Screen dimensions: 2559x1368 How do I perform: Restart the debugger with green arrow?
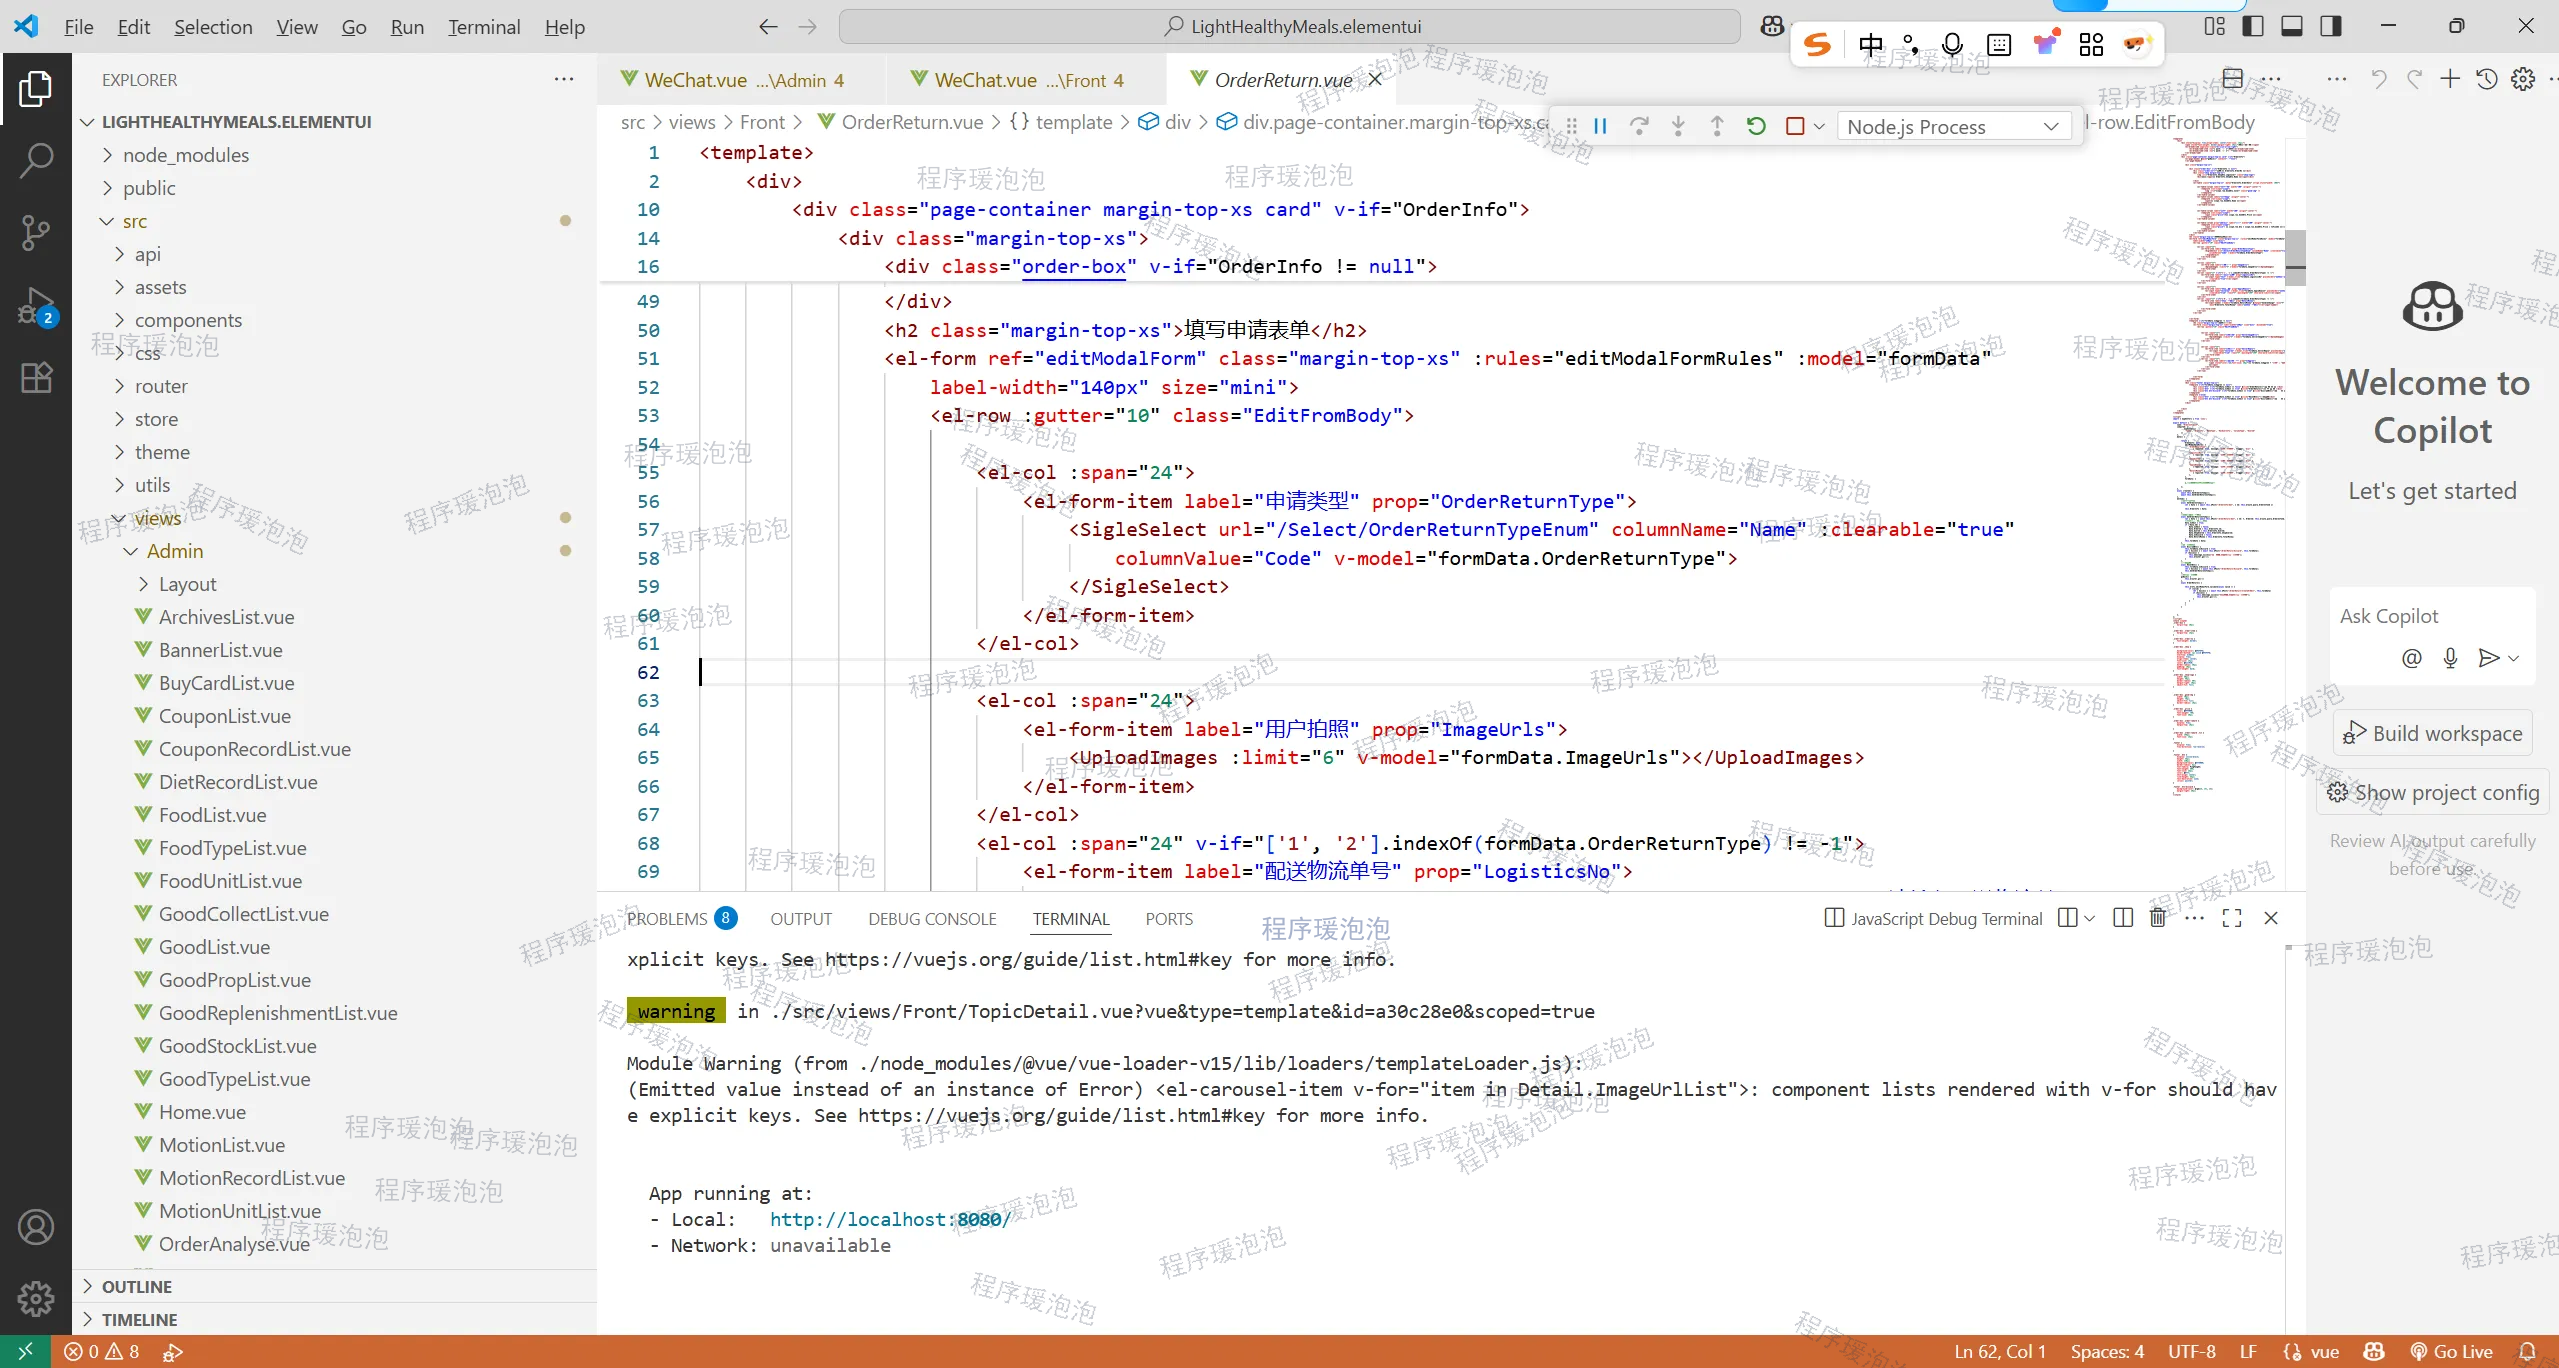tap(1756, 126)
